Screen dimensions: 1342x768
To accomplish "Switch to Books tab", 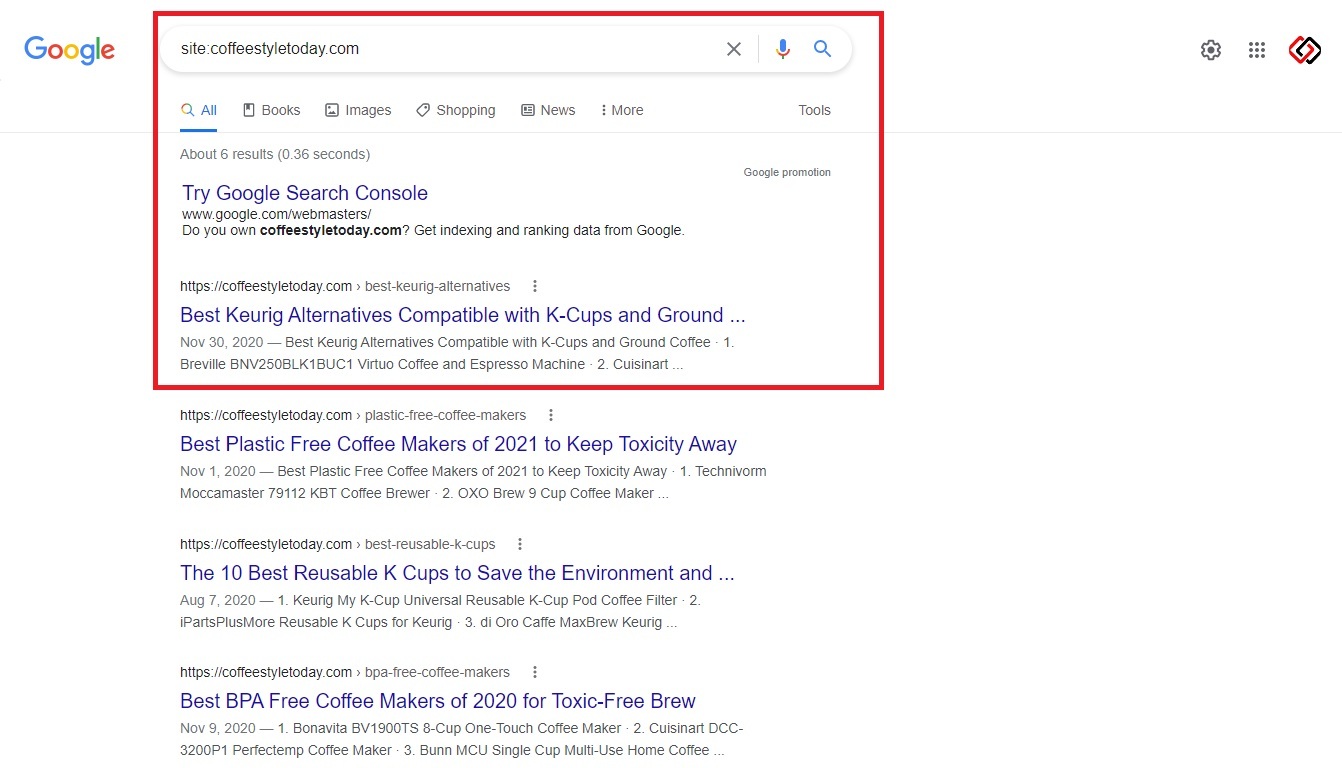I will 271,110.
